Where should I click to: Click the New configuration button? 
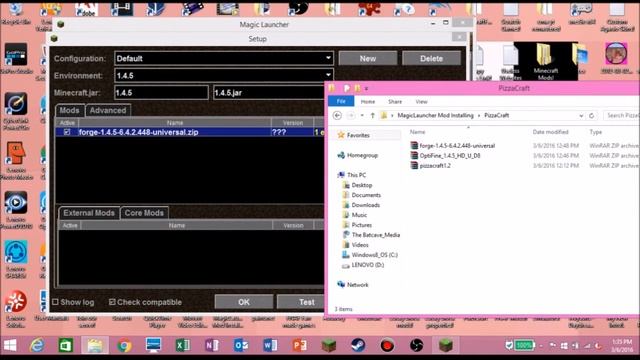[368, 58]
